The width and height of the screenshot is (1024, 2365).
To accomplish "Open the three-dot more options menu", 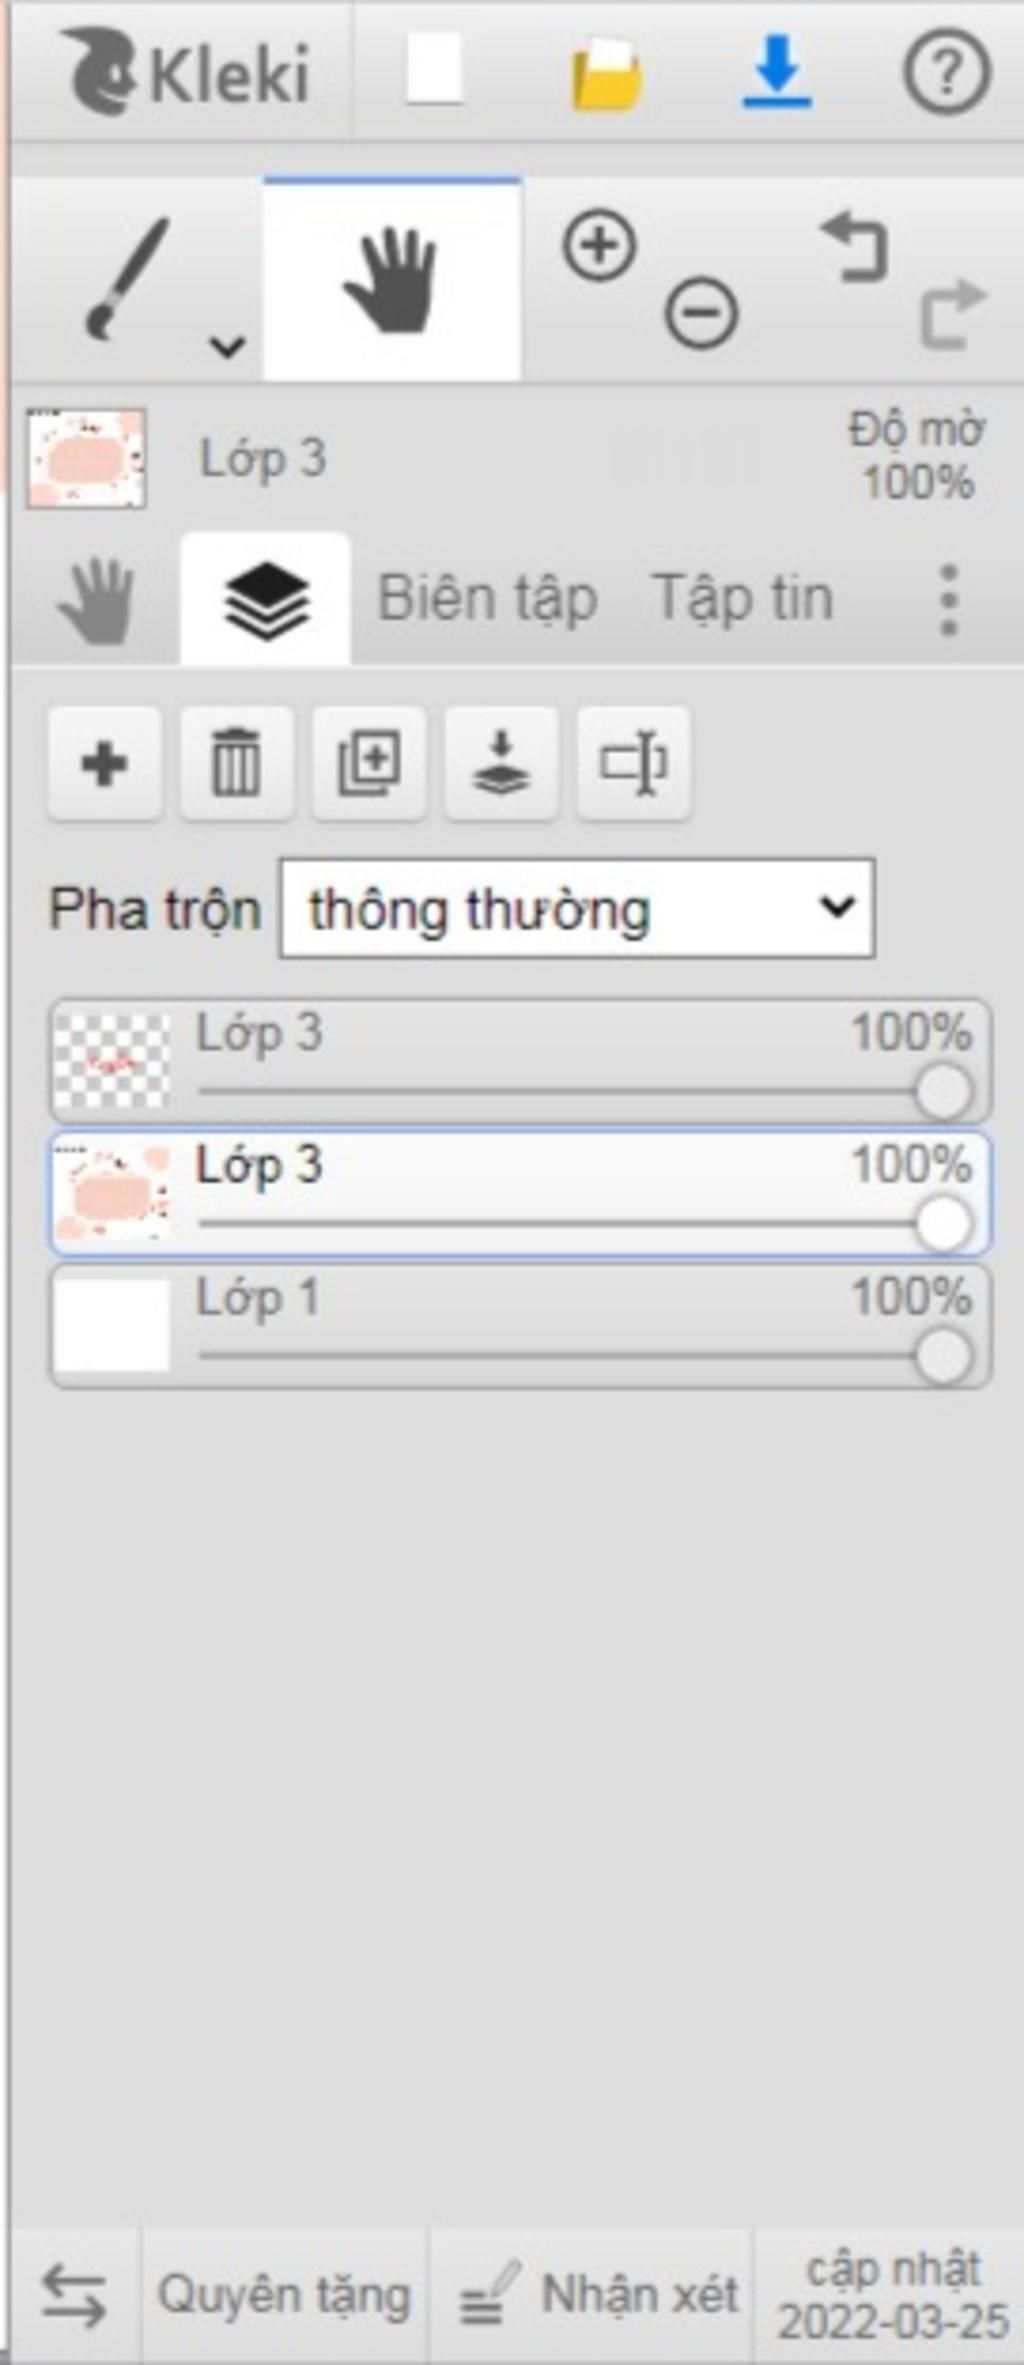I will click(949, 600).
